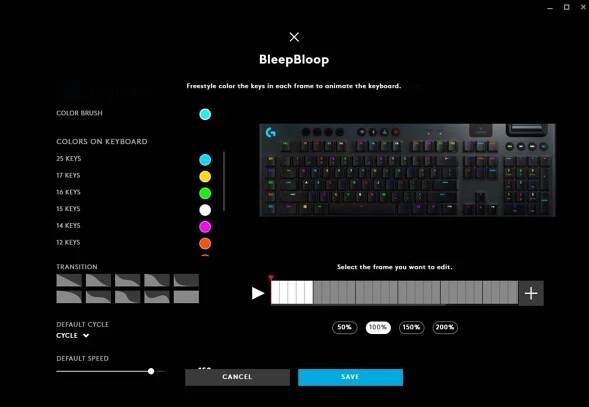Image resolution: width=589 pixels, height=407 pixels.
Task: Close the BleepBloop editor with the X icon
Action: pyautogui.click(x=294, y=37)
